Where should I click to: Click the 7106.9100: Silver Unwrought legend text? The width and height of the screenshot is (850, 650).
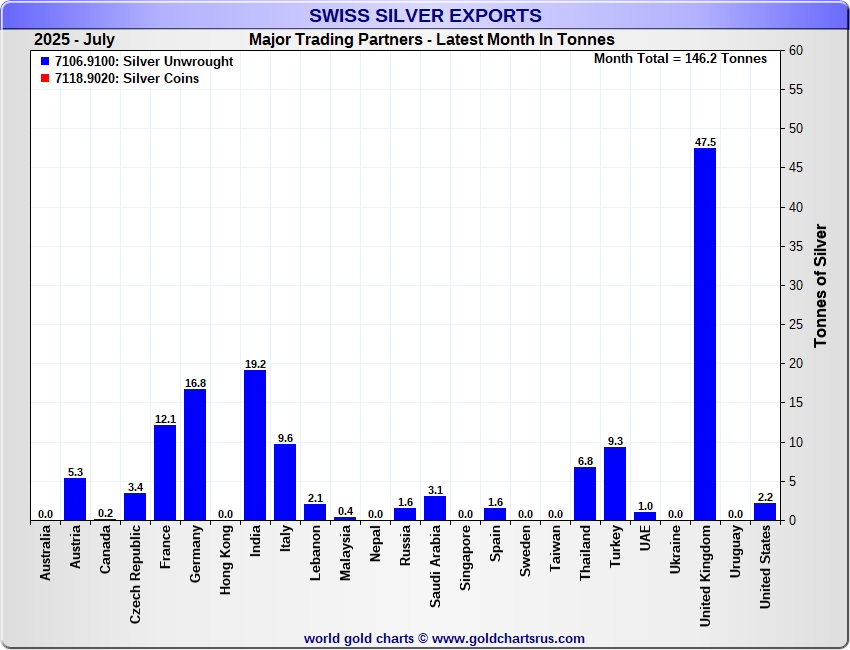[x=144, y=62]
